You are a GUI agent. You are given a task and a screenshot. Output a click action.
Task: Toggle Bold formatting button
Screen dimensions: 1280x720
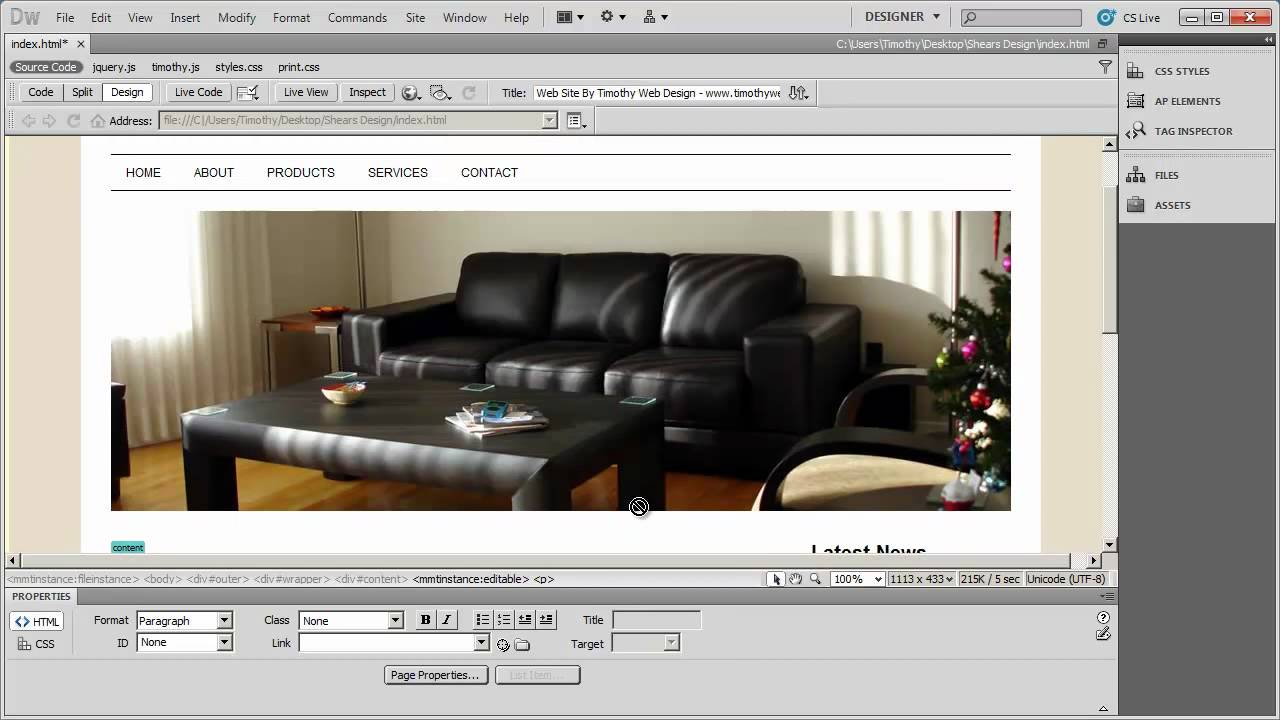(x=425, y=620)
